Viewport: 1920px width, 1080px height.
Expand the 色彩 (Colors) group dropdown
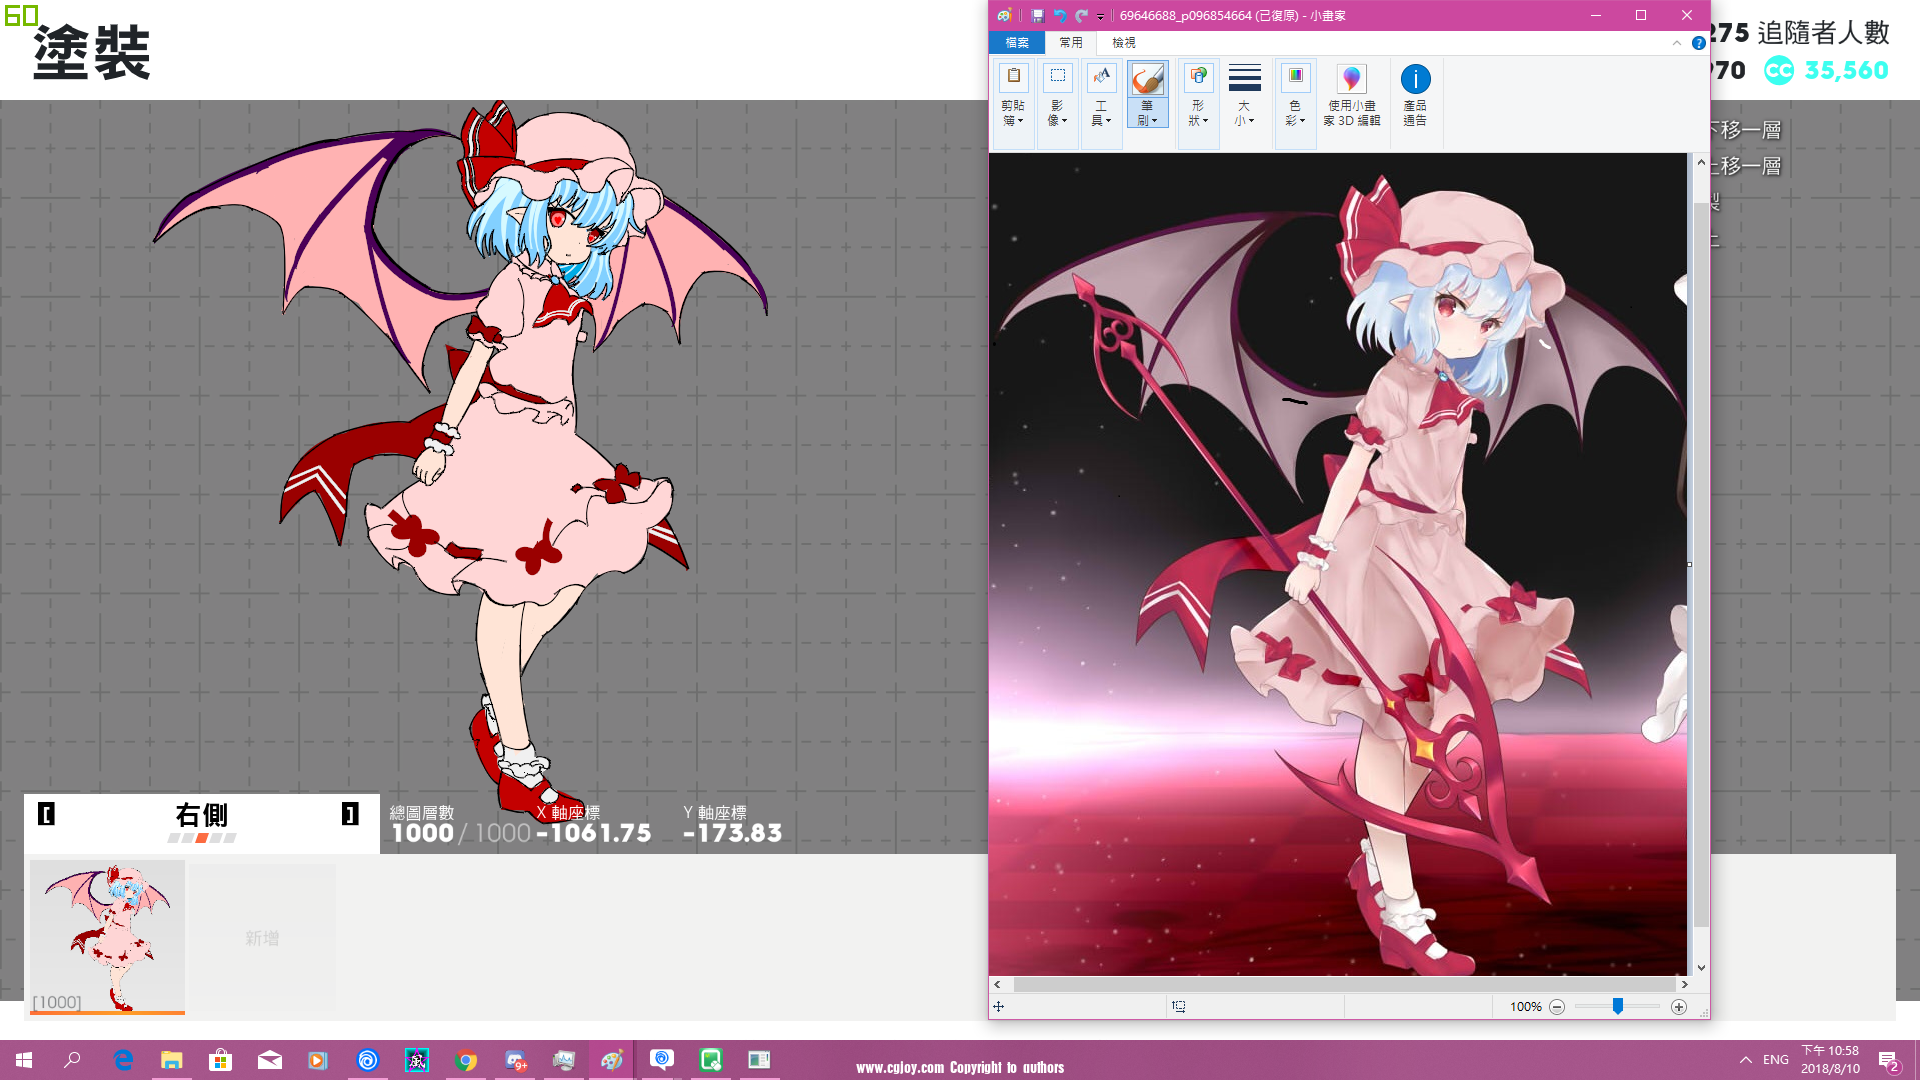pyautogui.click(x=1295, y=113)
